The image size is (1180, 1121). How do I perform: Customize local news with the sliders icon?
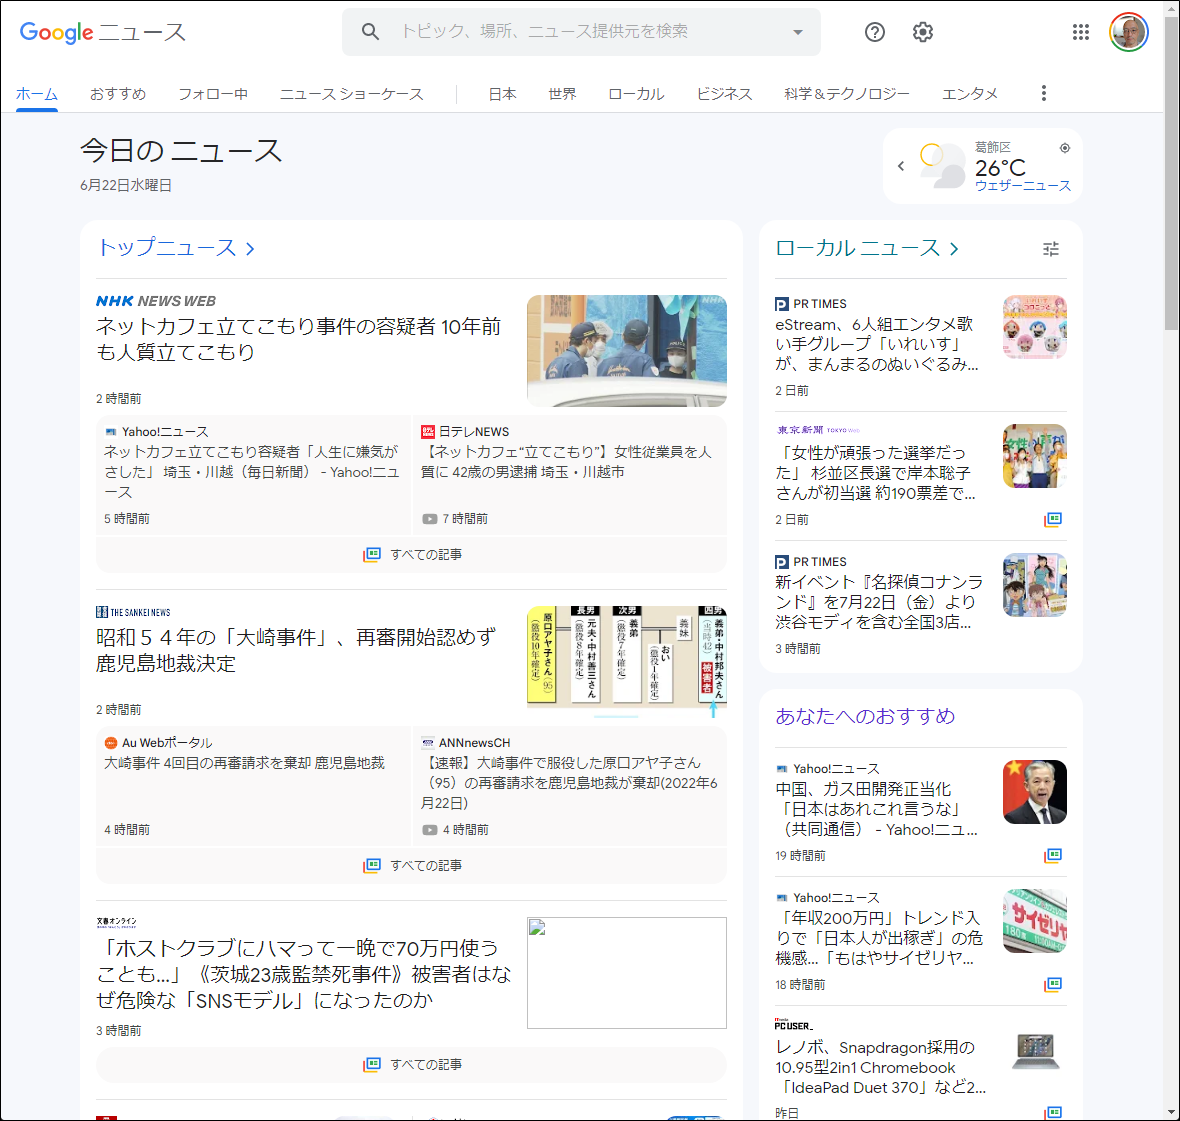click(1051, 249)
